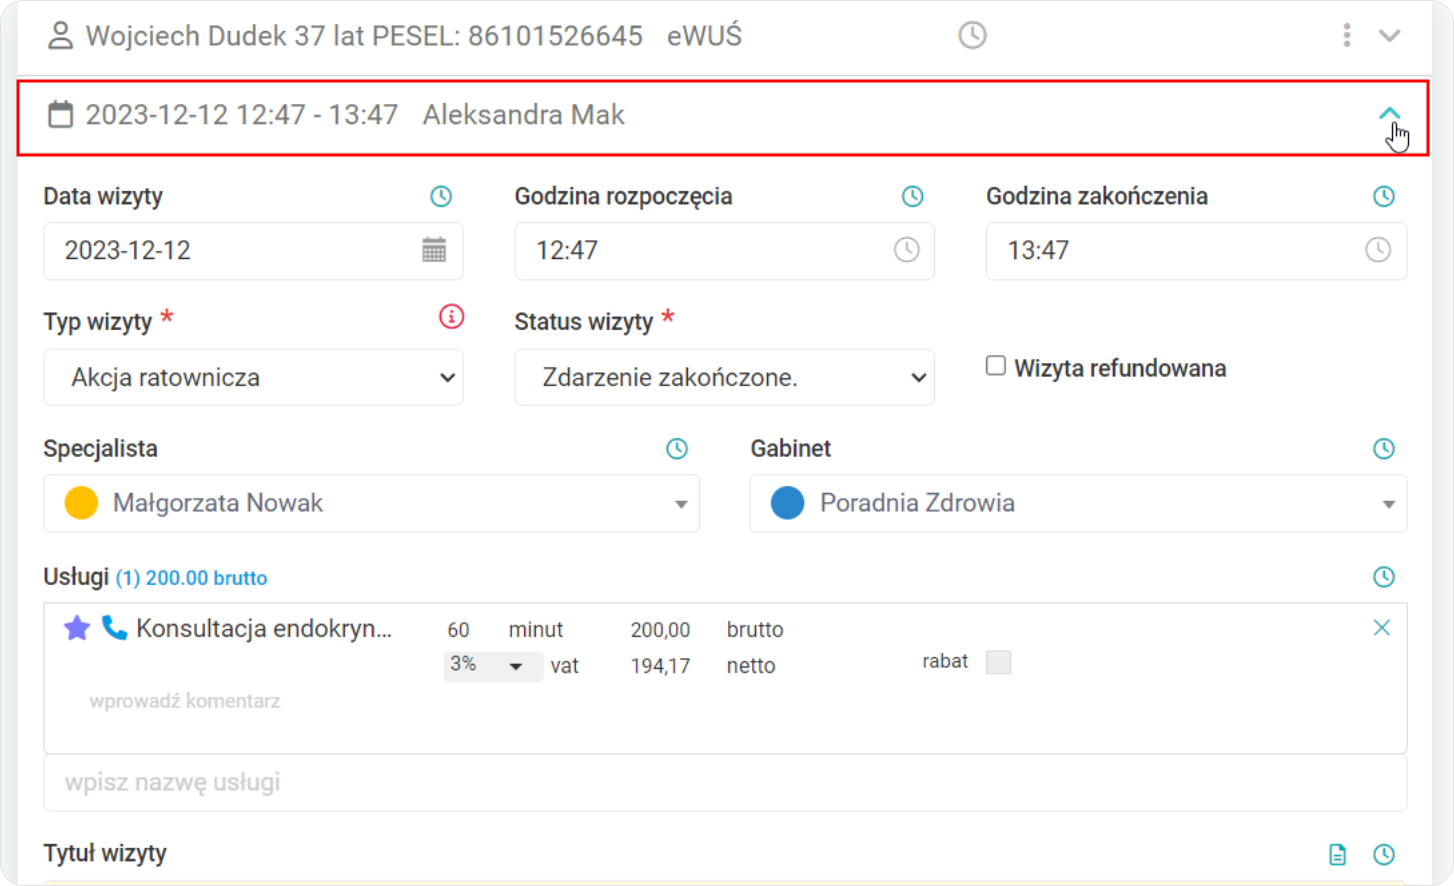Click the wprowadź komentarz field
This screenshot has height=886, width=1454.
[x=185, y=701]
